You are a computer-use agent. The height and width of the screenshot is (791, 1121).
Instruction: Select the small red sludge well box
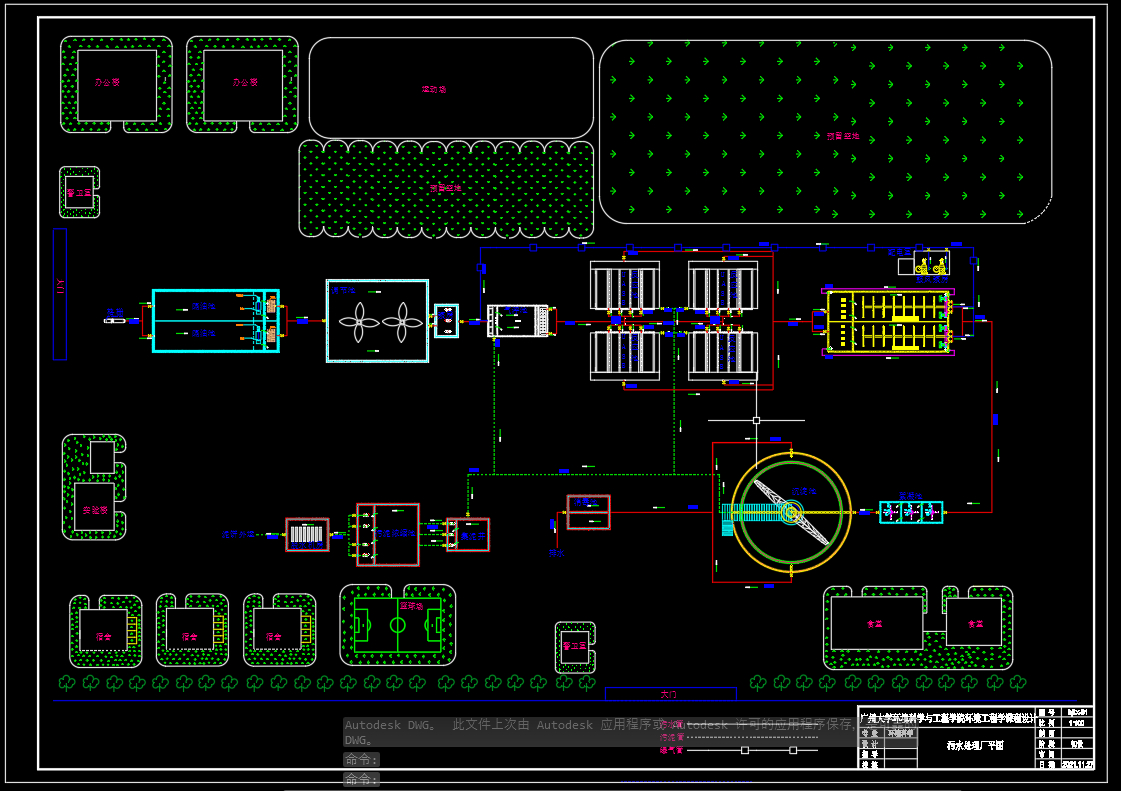pyautogui.click(x=468, y=535)
